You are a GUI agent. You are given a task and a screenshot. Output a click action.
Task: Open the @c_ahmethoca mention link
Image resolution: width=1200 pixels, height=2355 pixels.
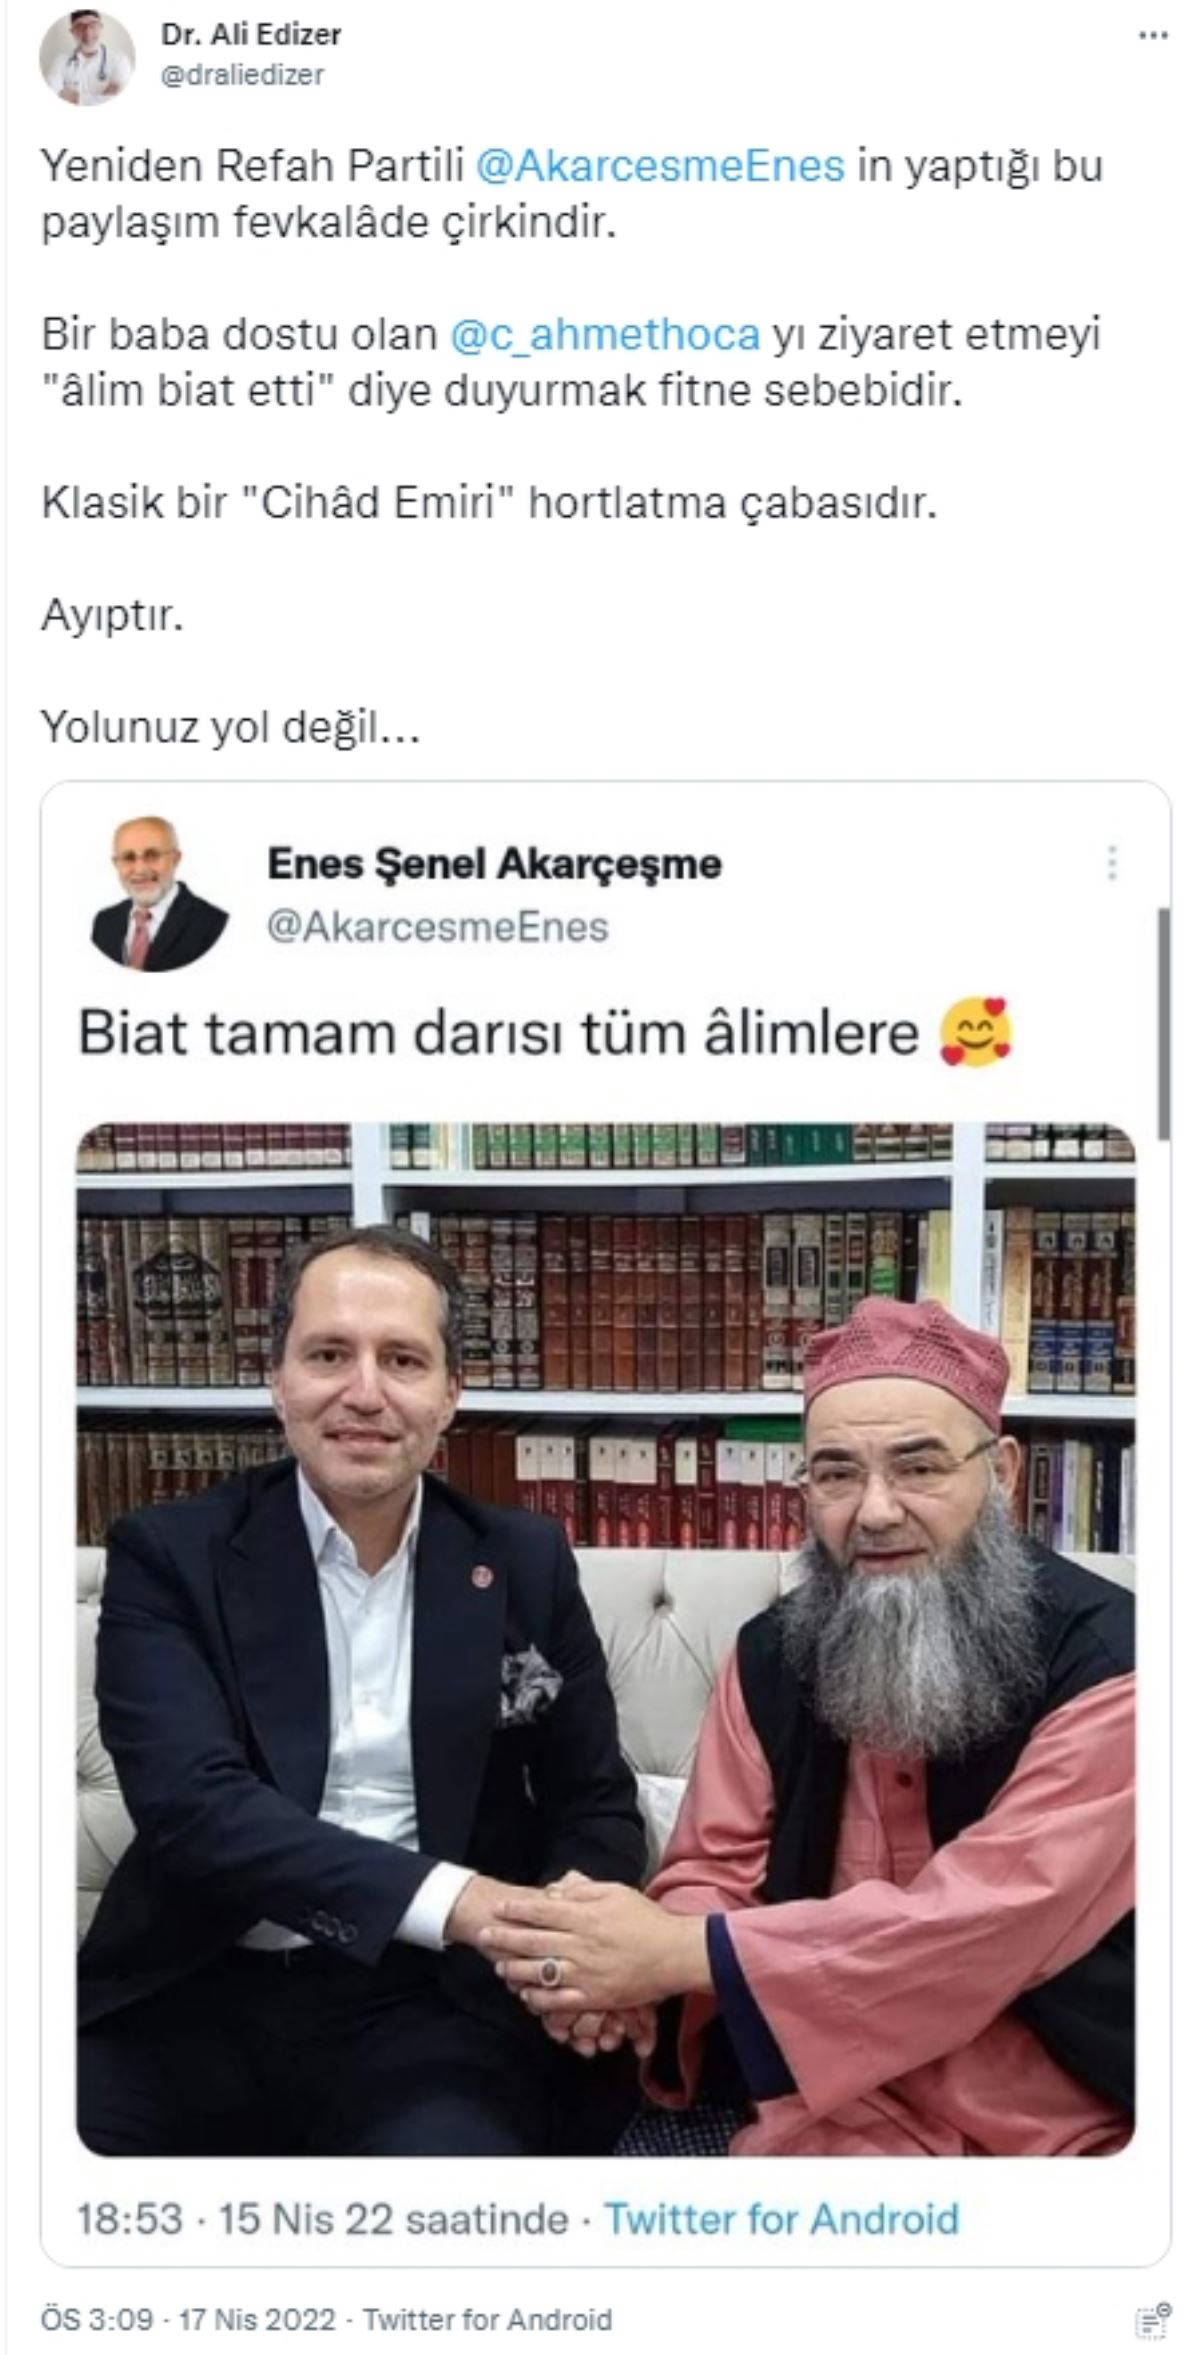tap(605, 335)
